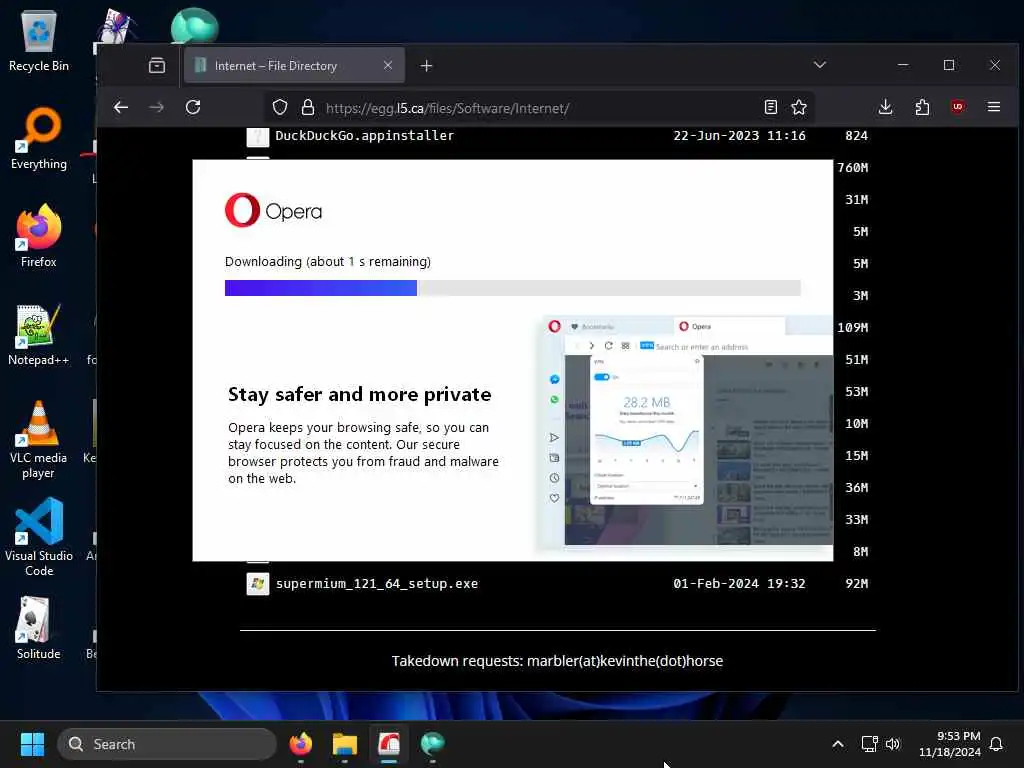
Task: Select the Notepad++ desktop shortcut
Action: [39, 335]
